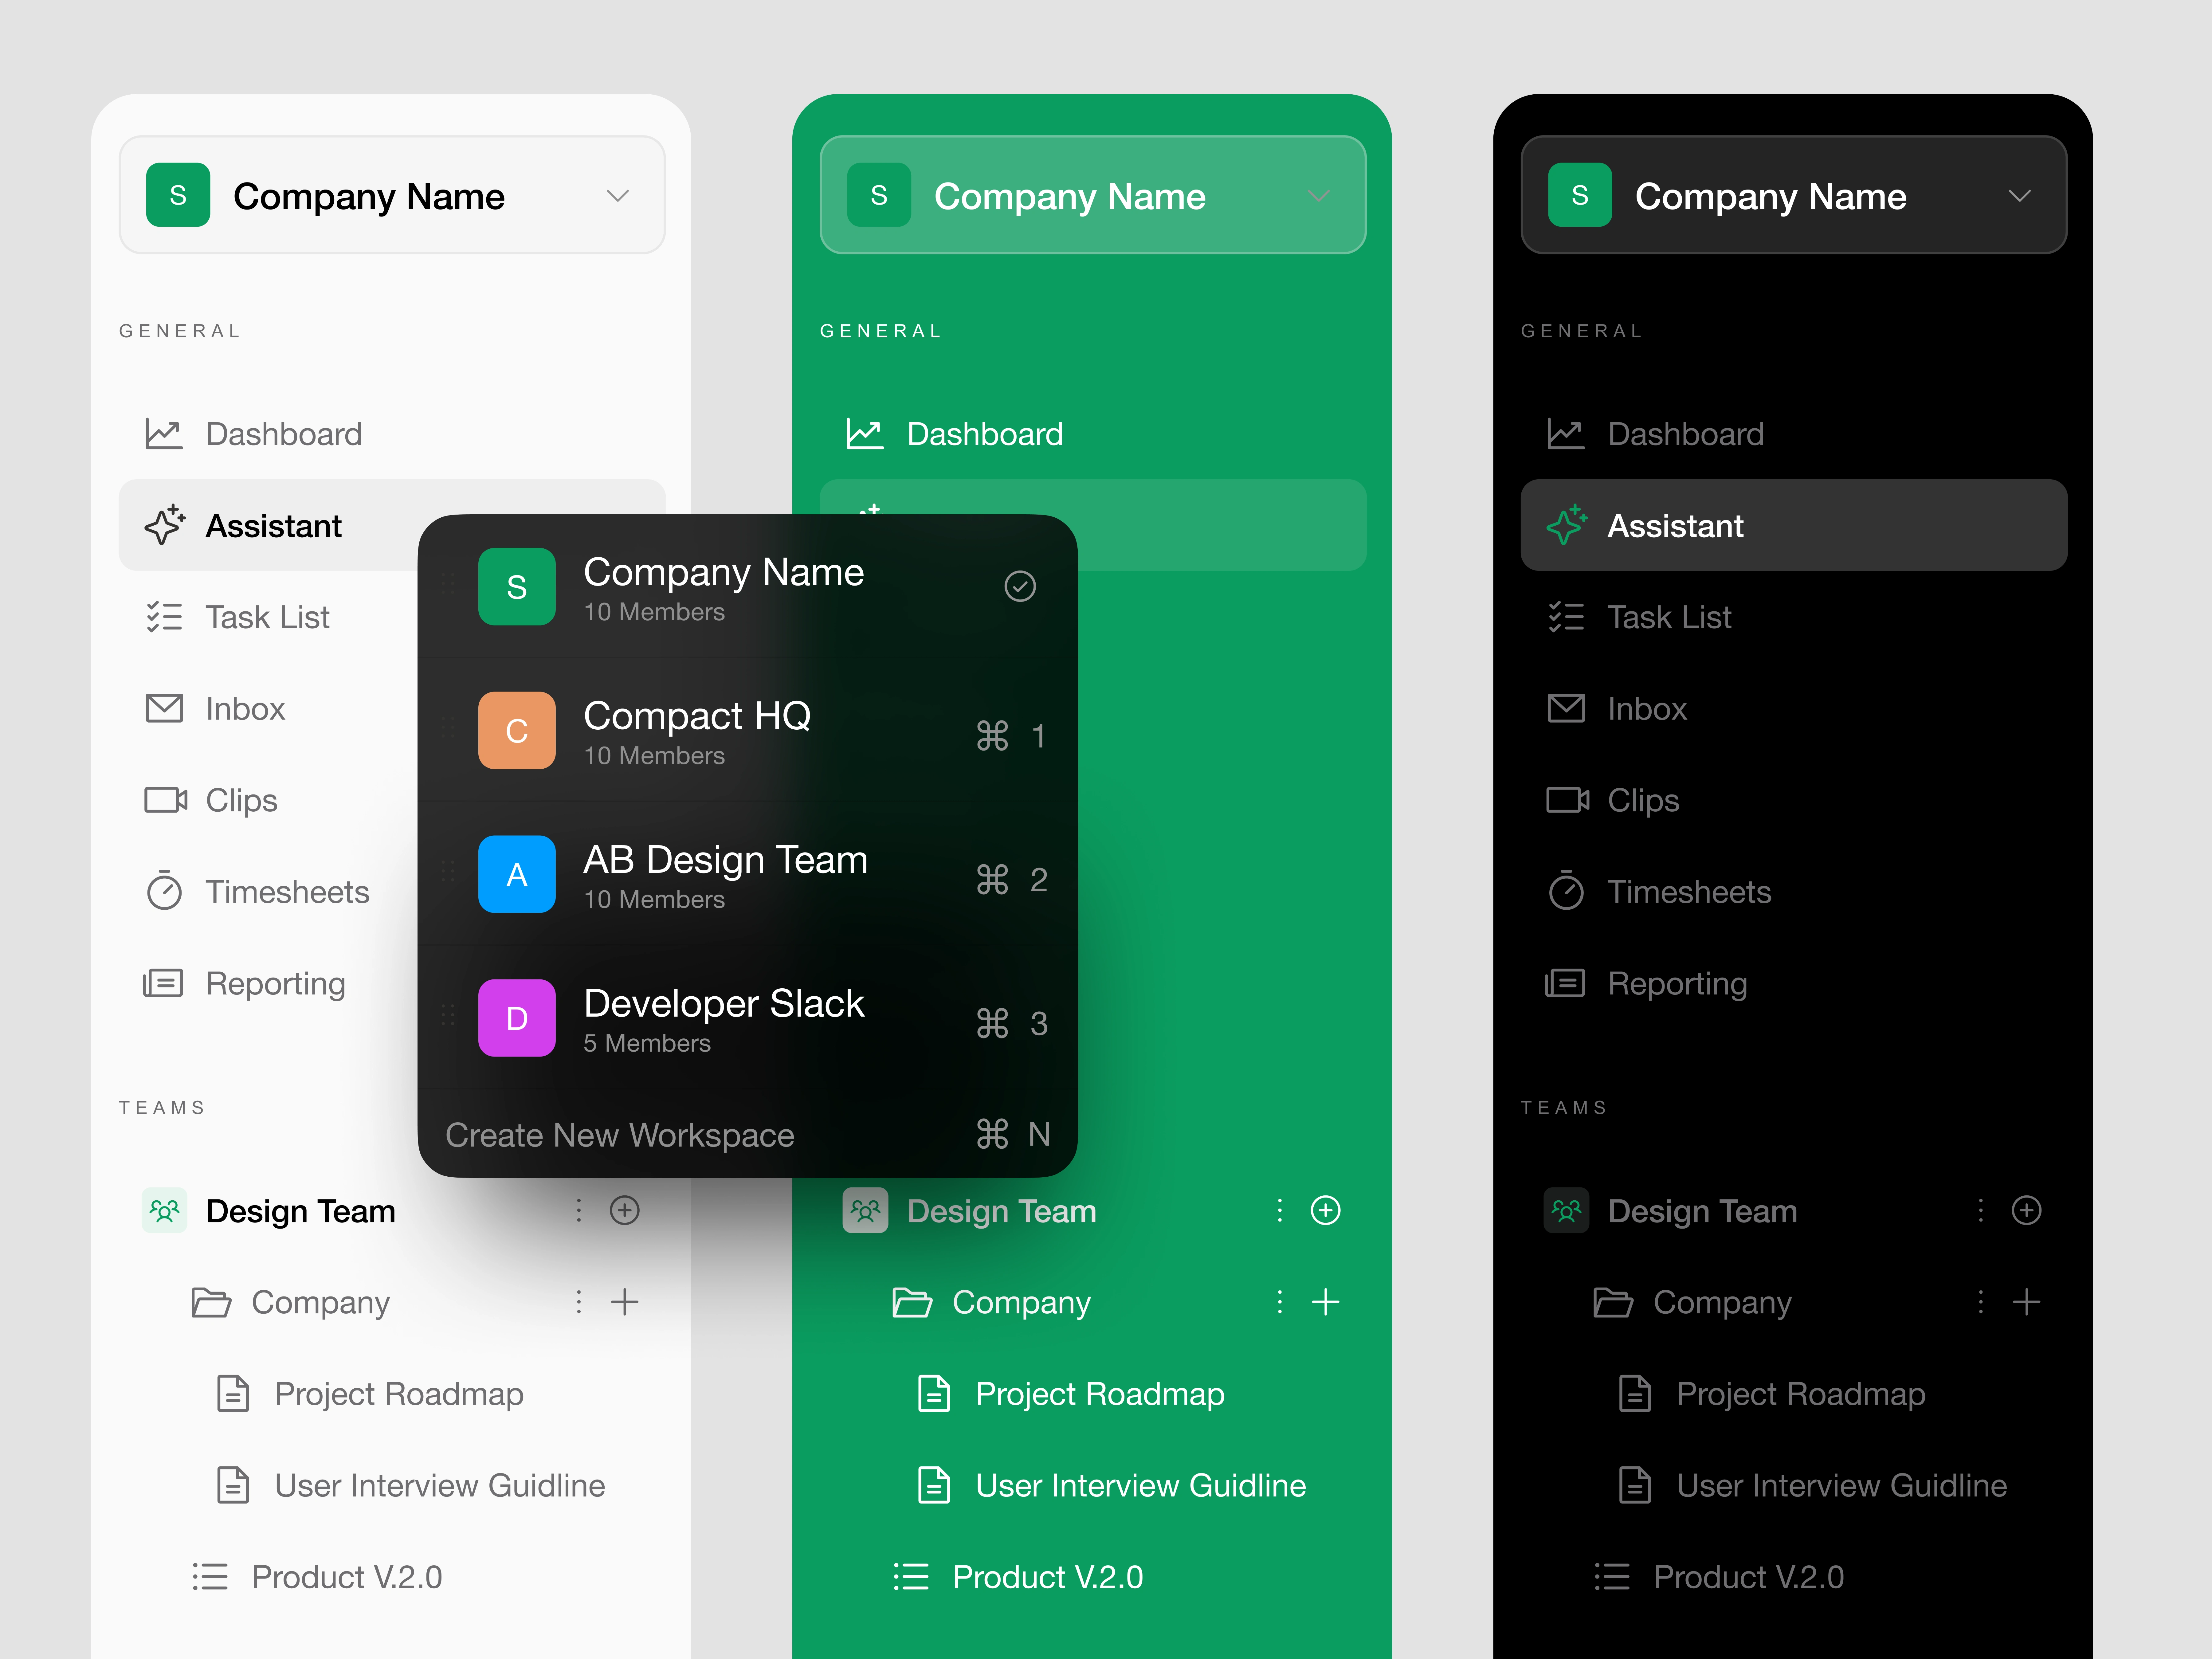Screen dimensions: 2212x1659
Task: Open Company Name chevron in green sidebar
Action: 1319,196
